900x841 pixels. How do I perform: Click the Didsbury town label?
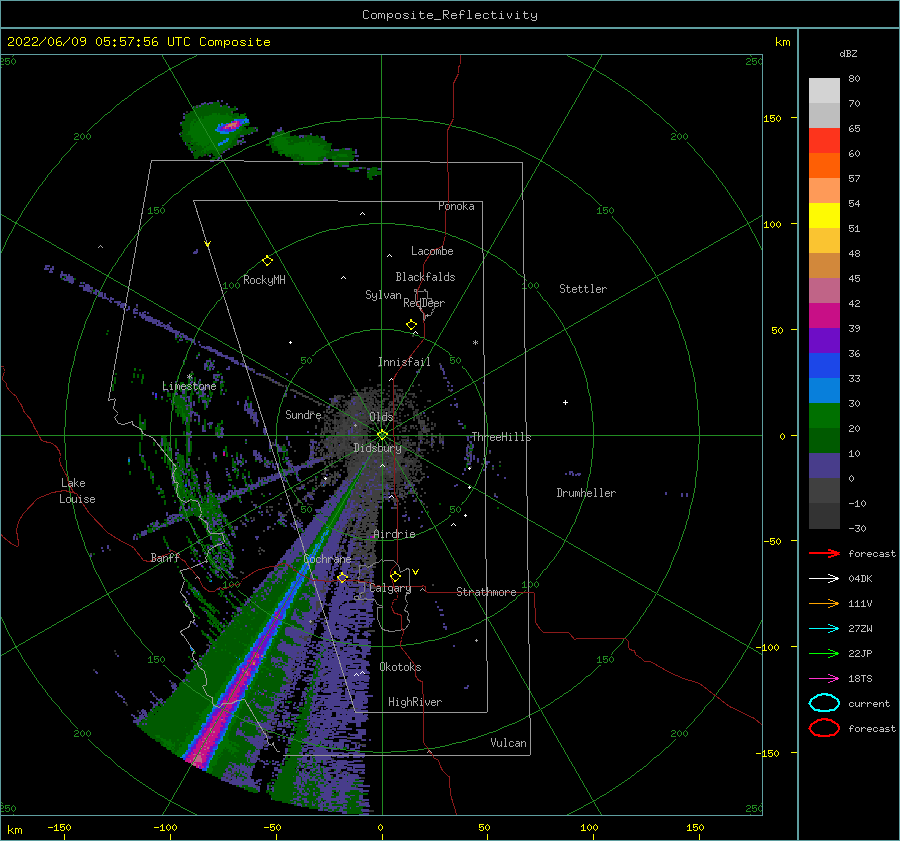[377, 448]
